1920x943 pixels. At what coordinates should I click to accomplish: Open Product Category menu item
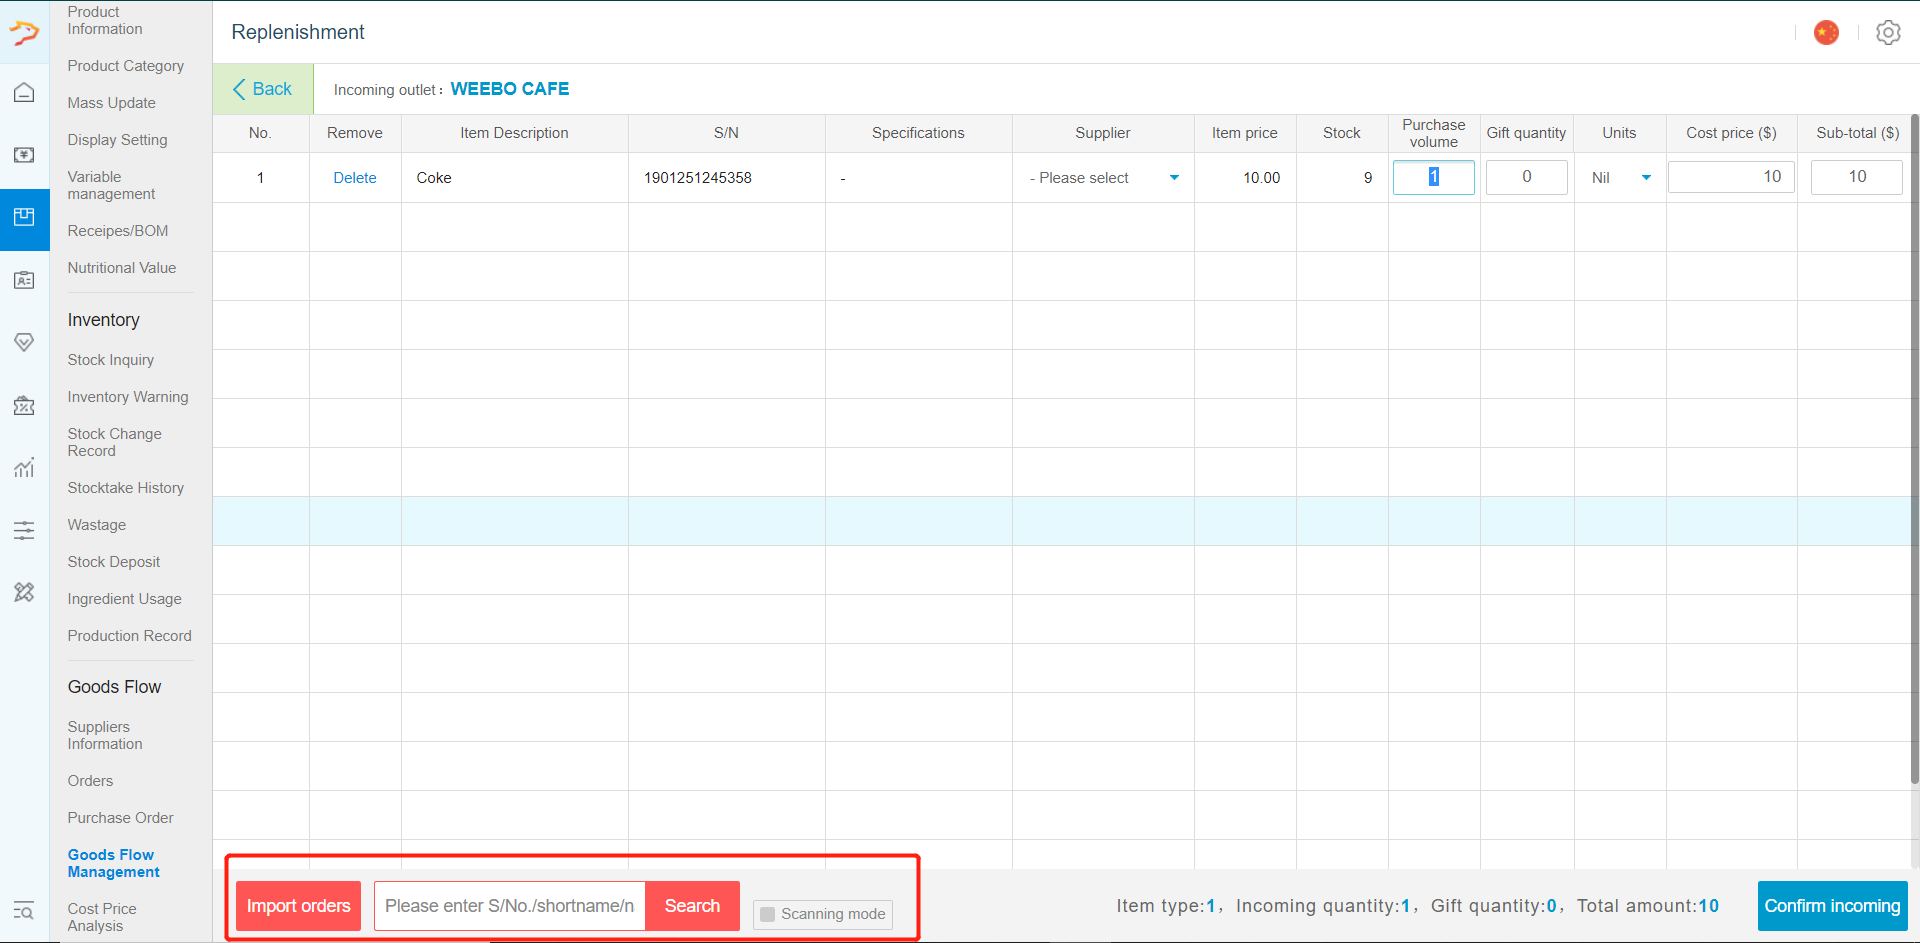[126, 66]
